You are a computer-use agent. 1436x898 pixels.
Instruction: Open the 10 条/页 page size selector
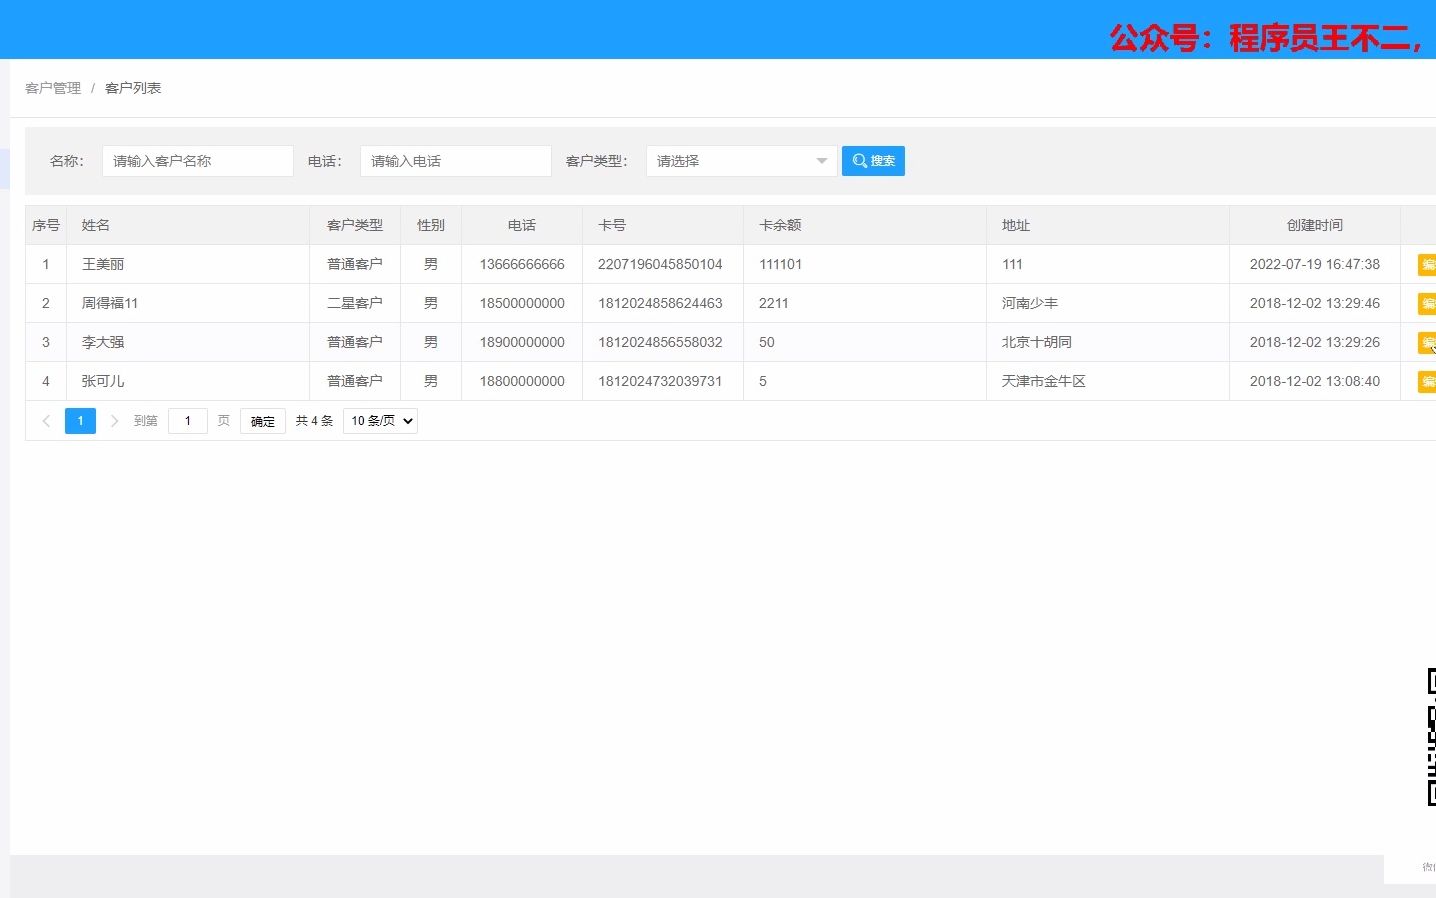click(380, 421)
